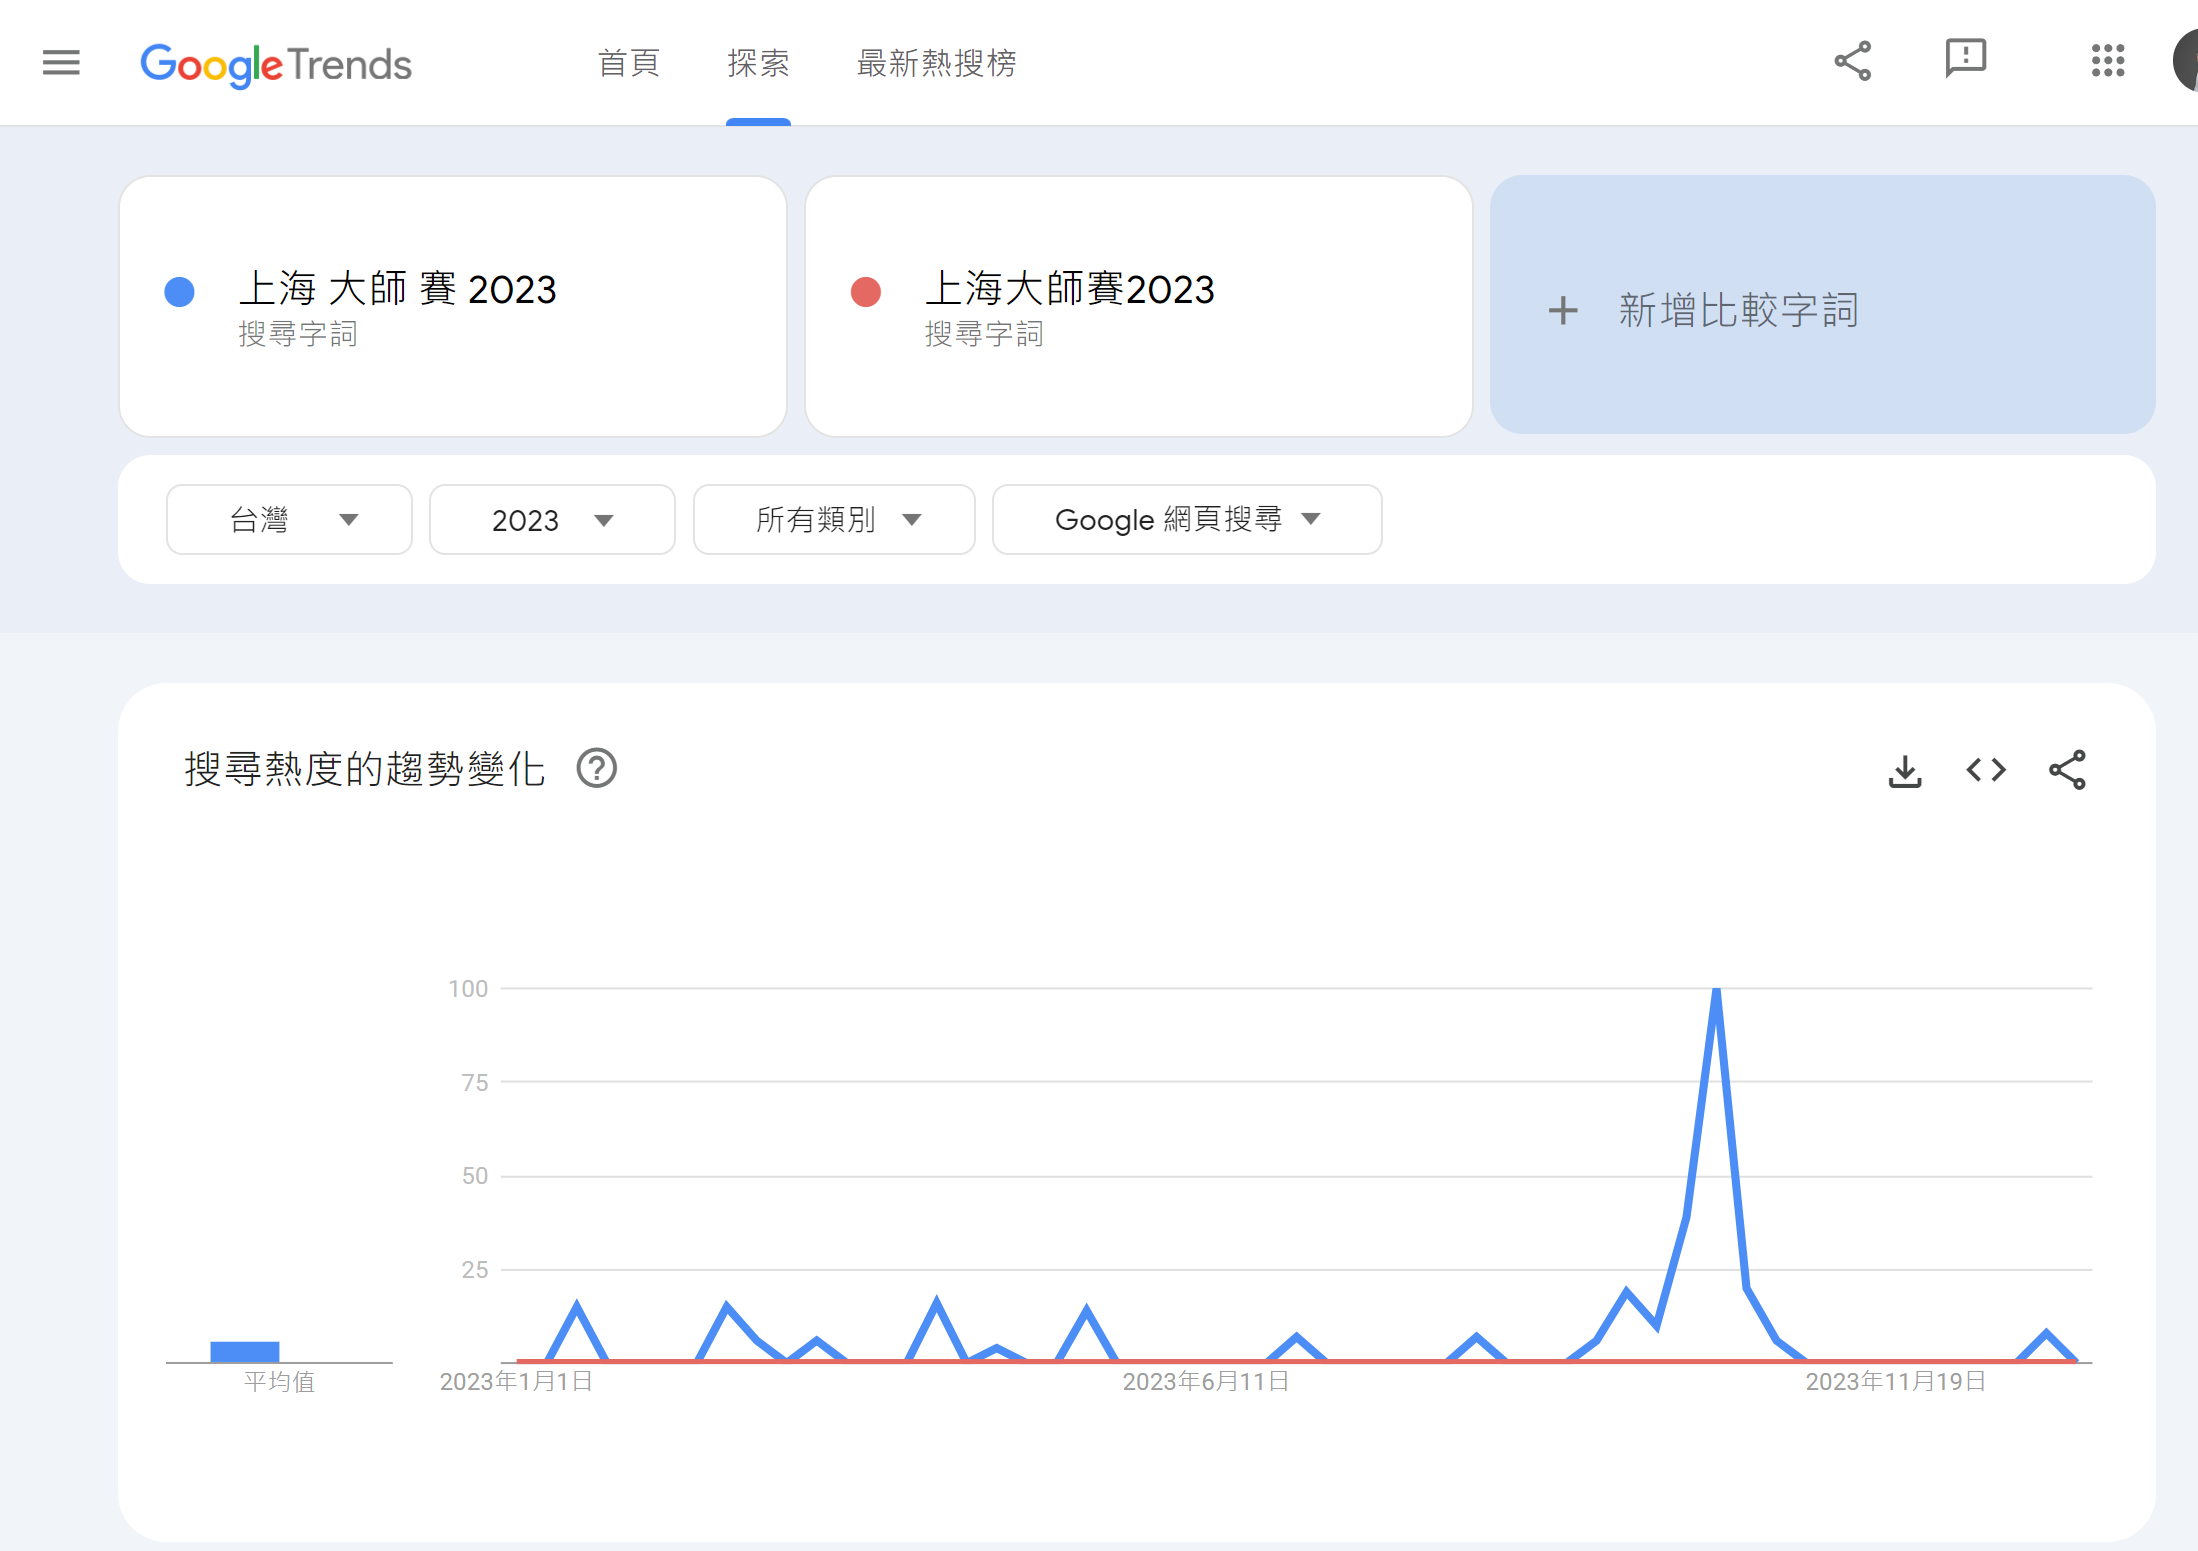Click 新增比較字詞 to add a term
The image size is (2198, 1551).
tap(1738, 311)
